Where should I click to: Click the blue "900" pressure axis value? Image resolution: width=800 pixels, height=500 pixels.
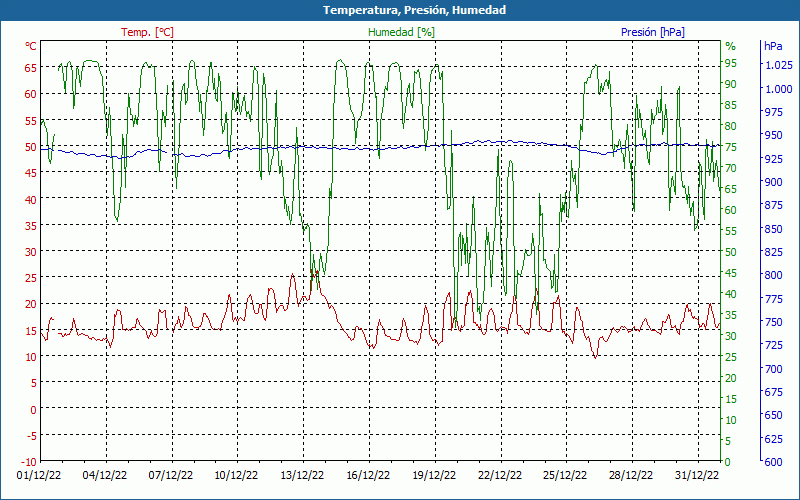click(774, 182)
